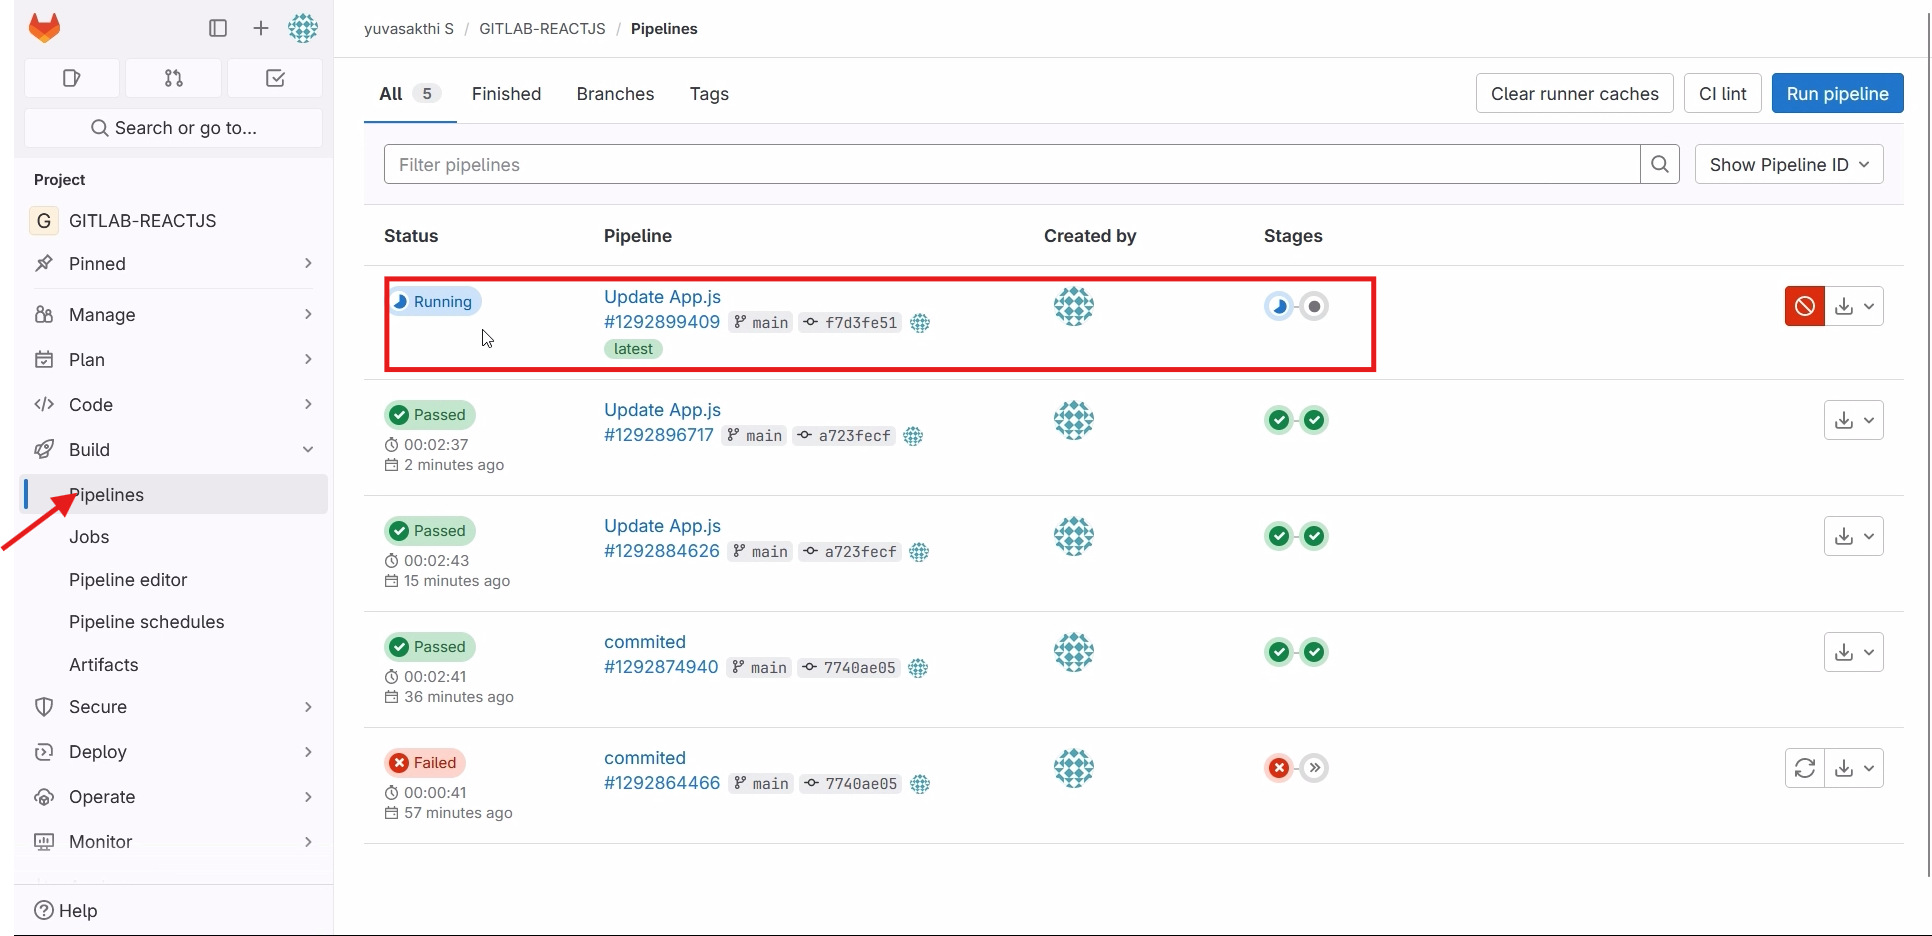Open the Help question mark link

coord(66,910)
